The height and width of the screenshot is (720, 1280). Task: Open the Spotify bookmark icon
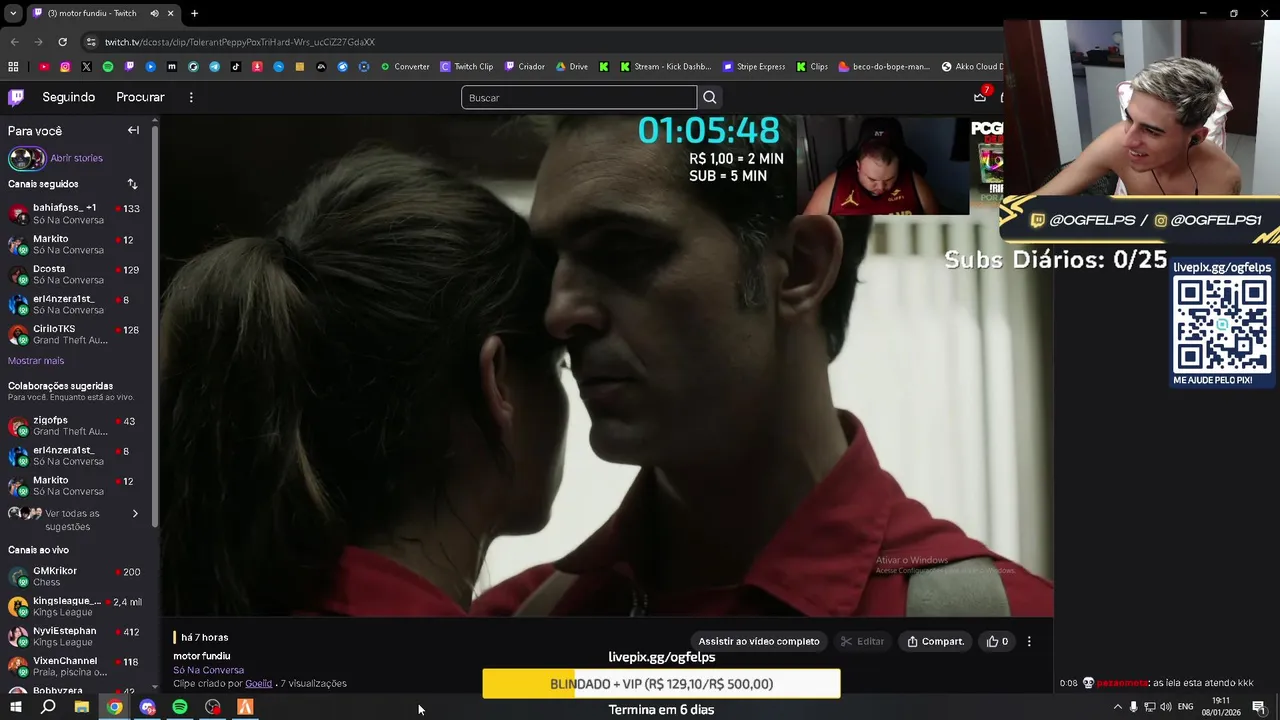coord(108,67)
